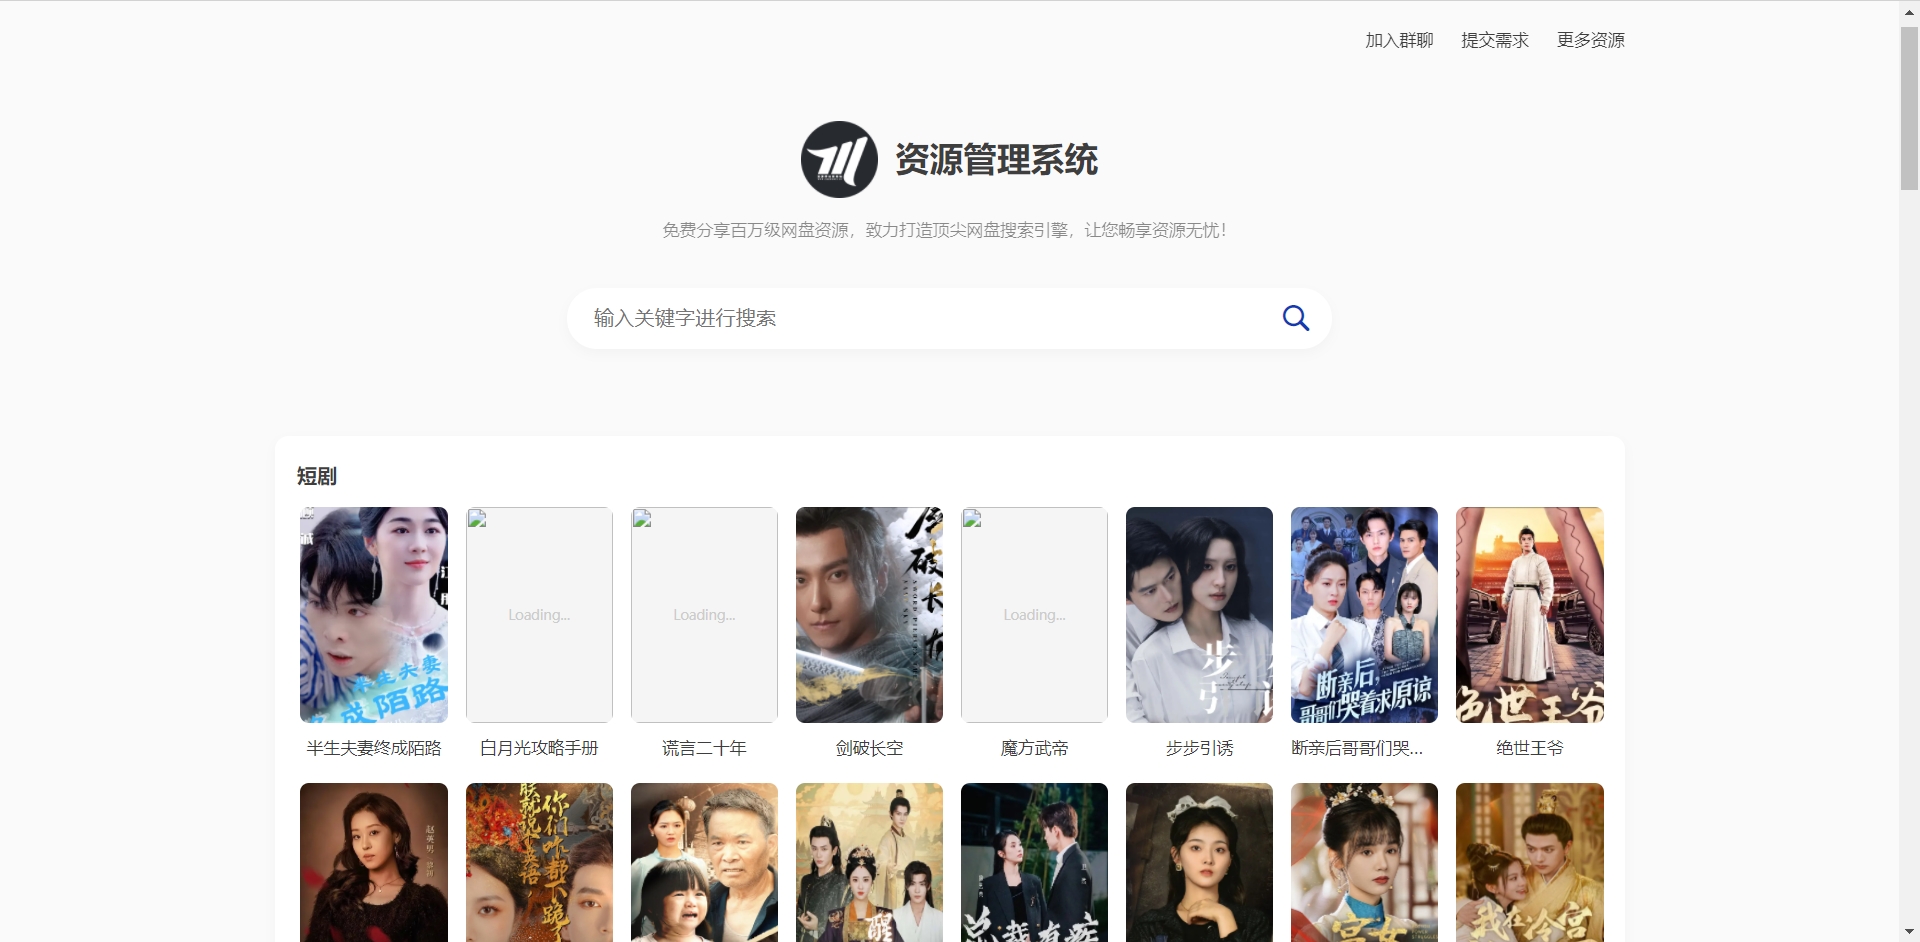Open the 谎言二十年 loading placeholder thumbnail

[x=704, y=615]
